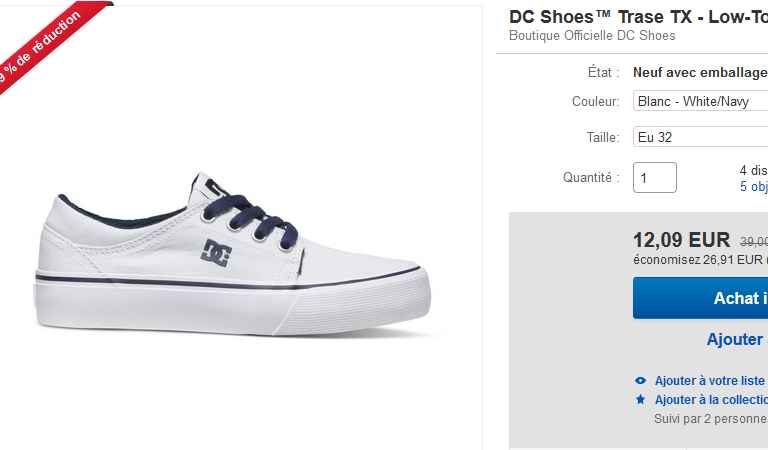Click the 'Boutique Officielle DC Shoes' subtitle
Screen dimensions: 768x450
[592, 36]
